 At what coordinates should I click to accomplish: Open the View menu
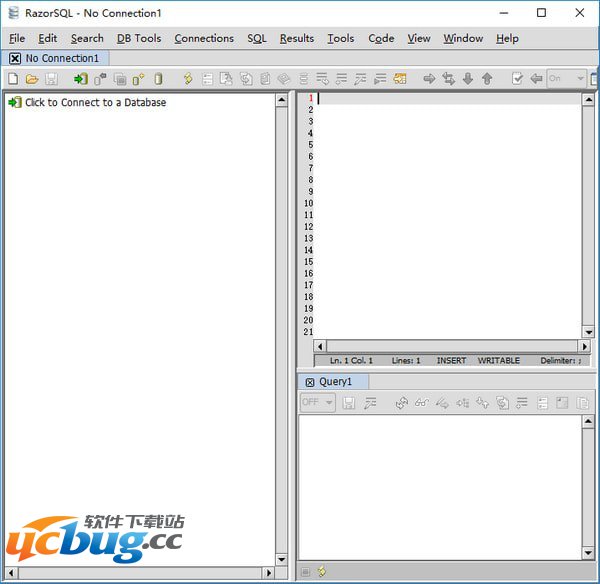point(419,38)
